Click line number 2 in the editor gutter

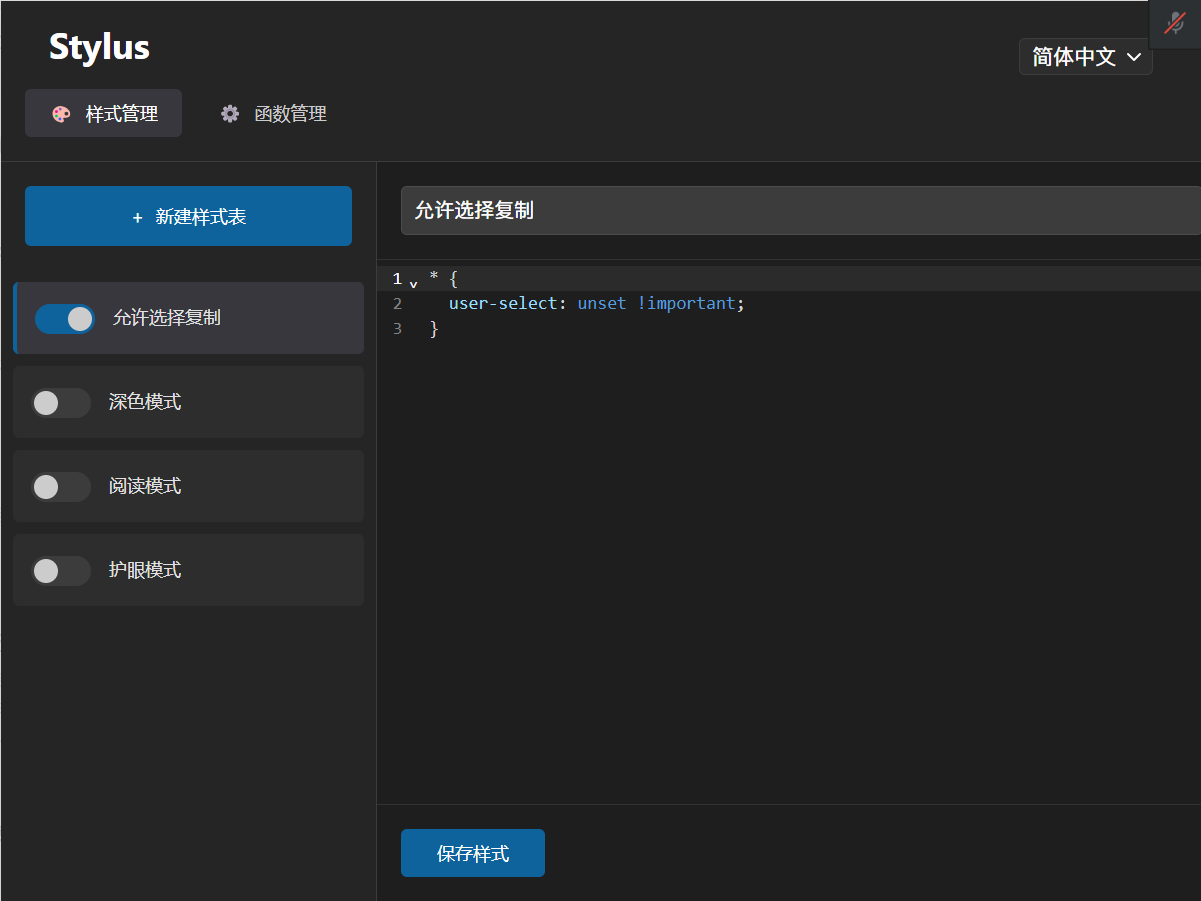(x=397, y=303)
